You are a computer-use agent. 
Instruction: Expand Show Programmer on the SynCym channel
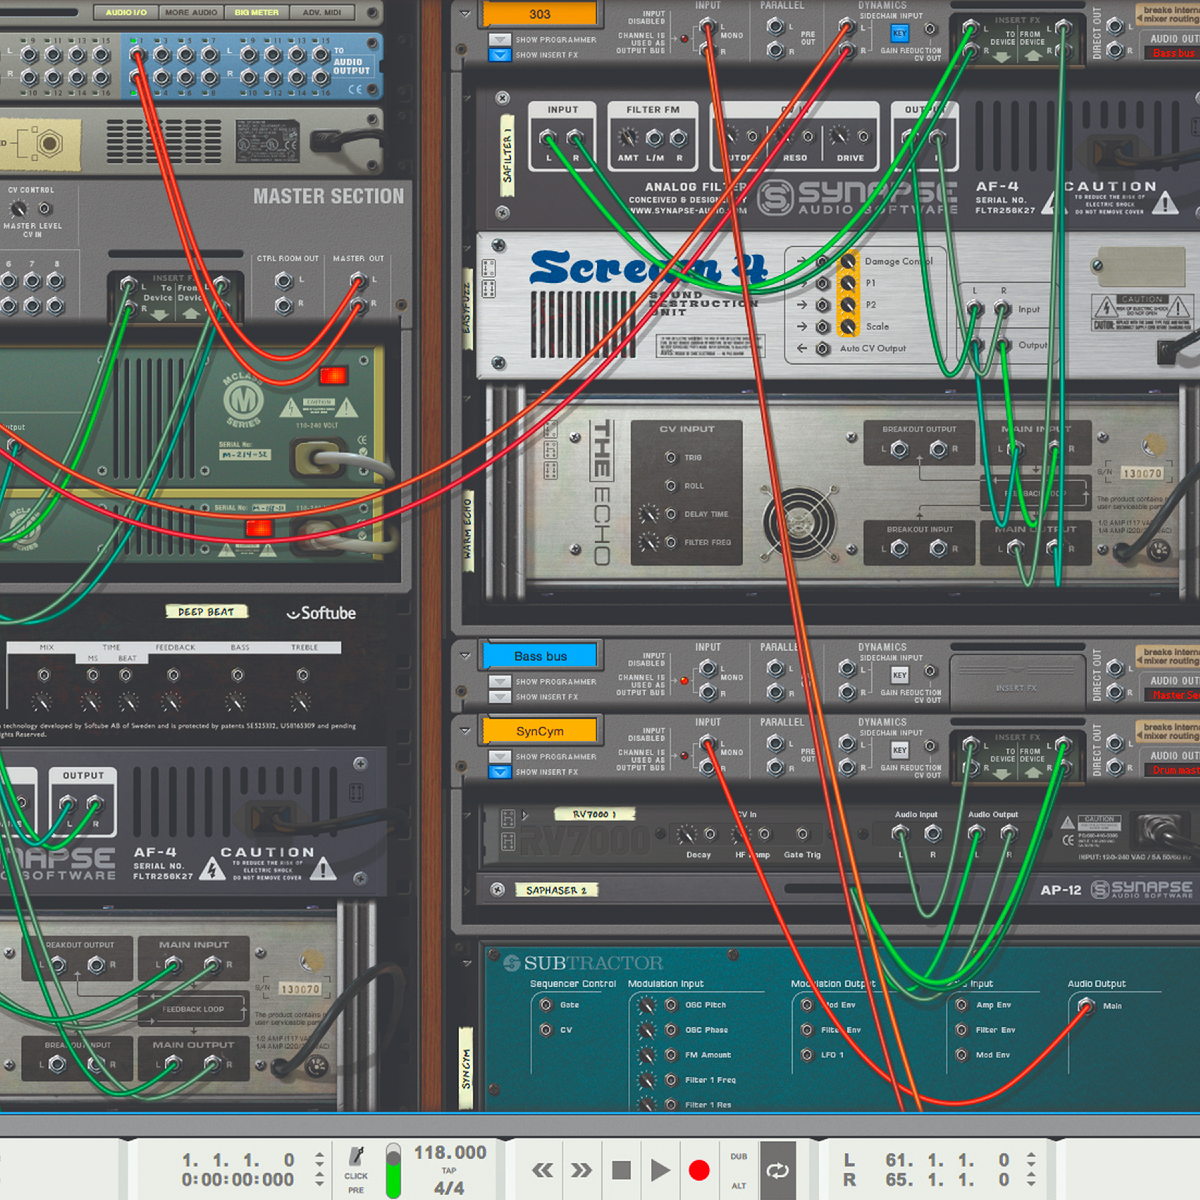(x=500, y=757)
